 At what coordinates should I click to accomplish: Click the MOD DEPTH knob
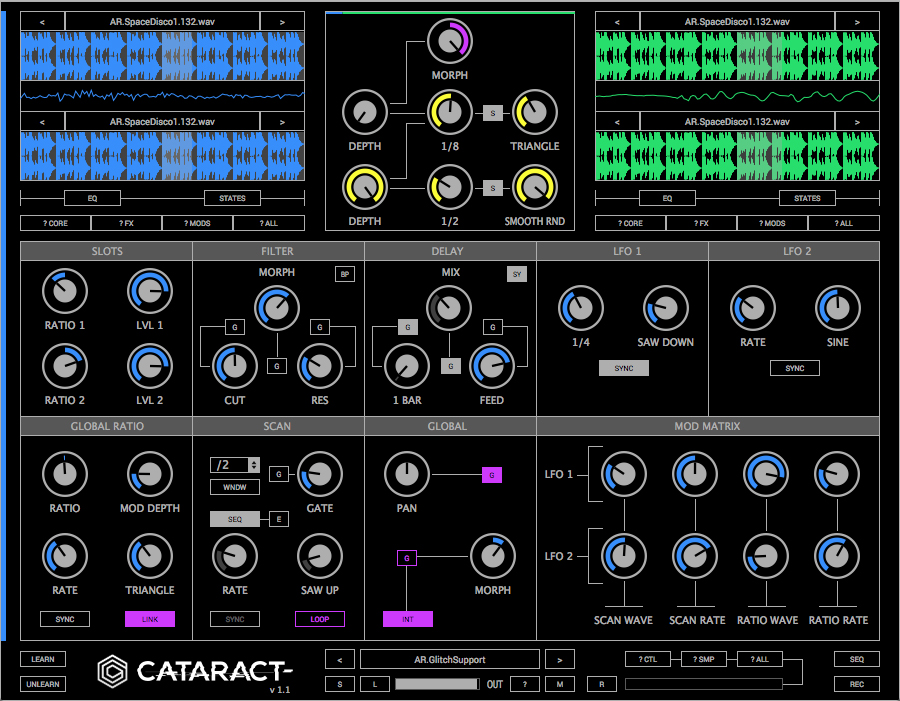pos(150,474)
